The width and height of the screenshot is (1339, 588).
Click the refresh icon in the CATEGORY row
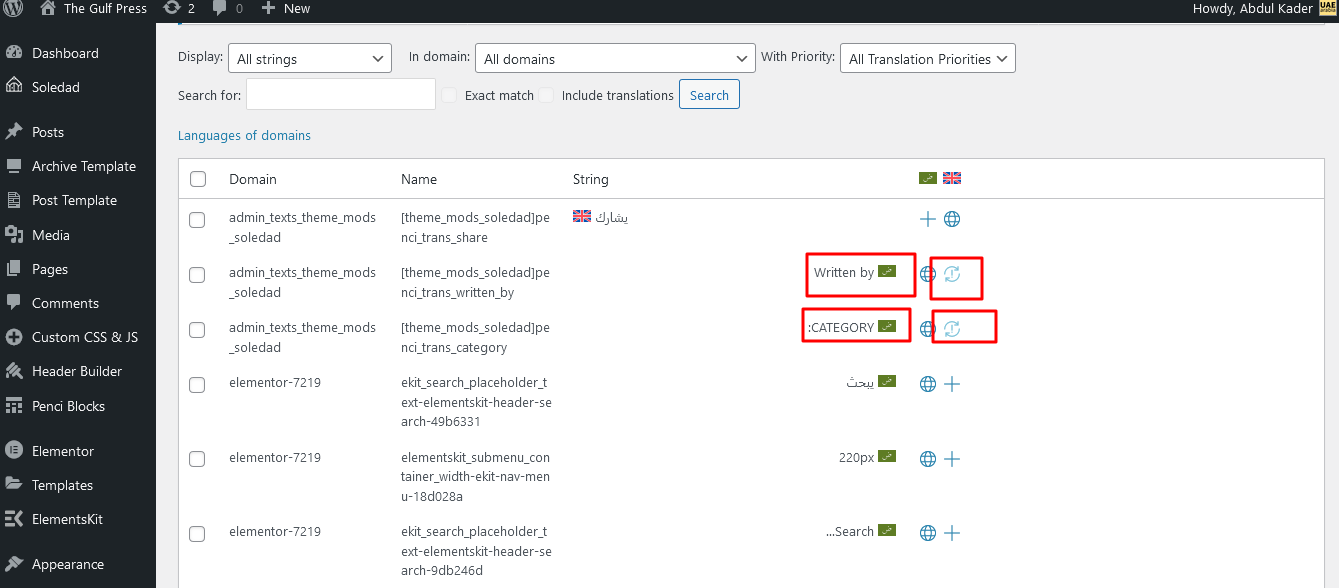click(952, 329)
